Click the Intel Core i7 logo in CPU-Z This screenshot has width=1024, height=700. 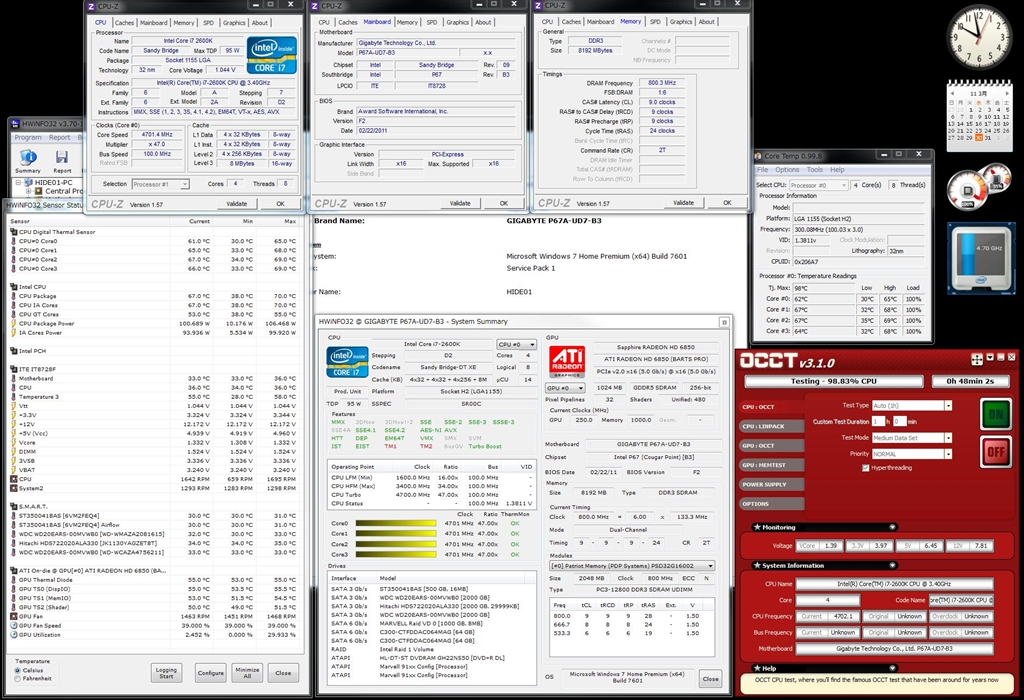coord(272,55)
